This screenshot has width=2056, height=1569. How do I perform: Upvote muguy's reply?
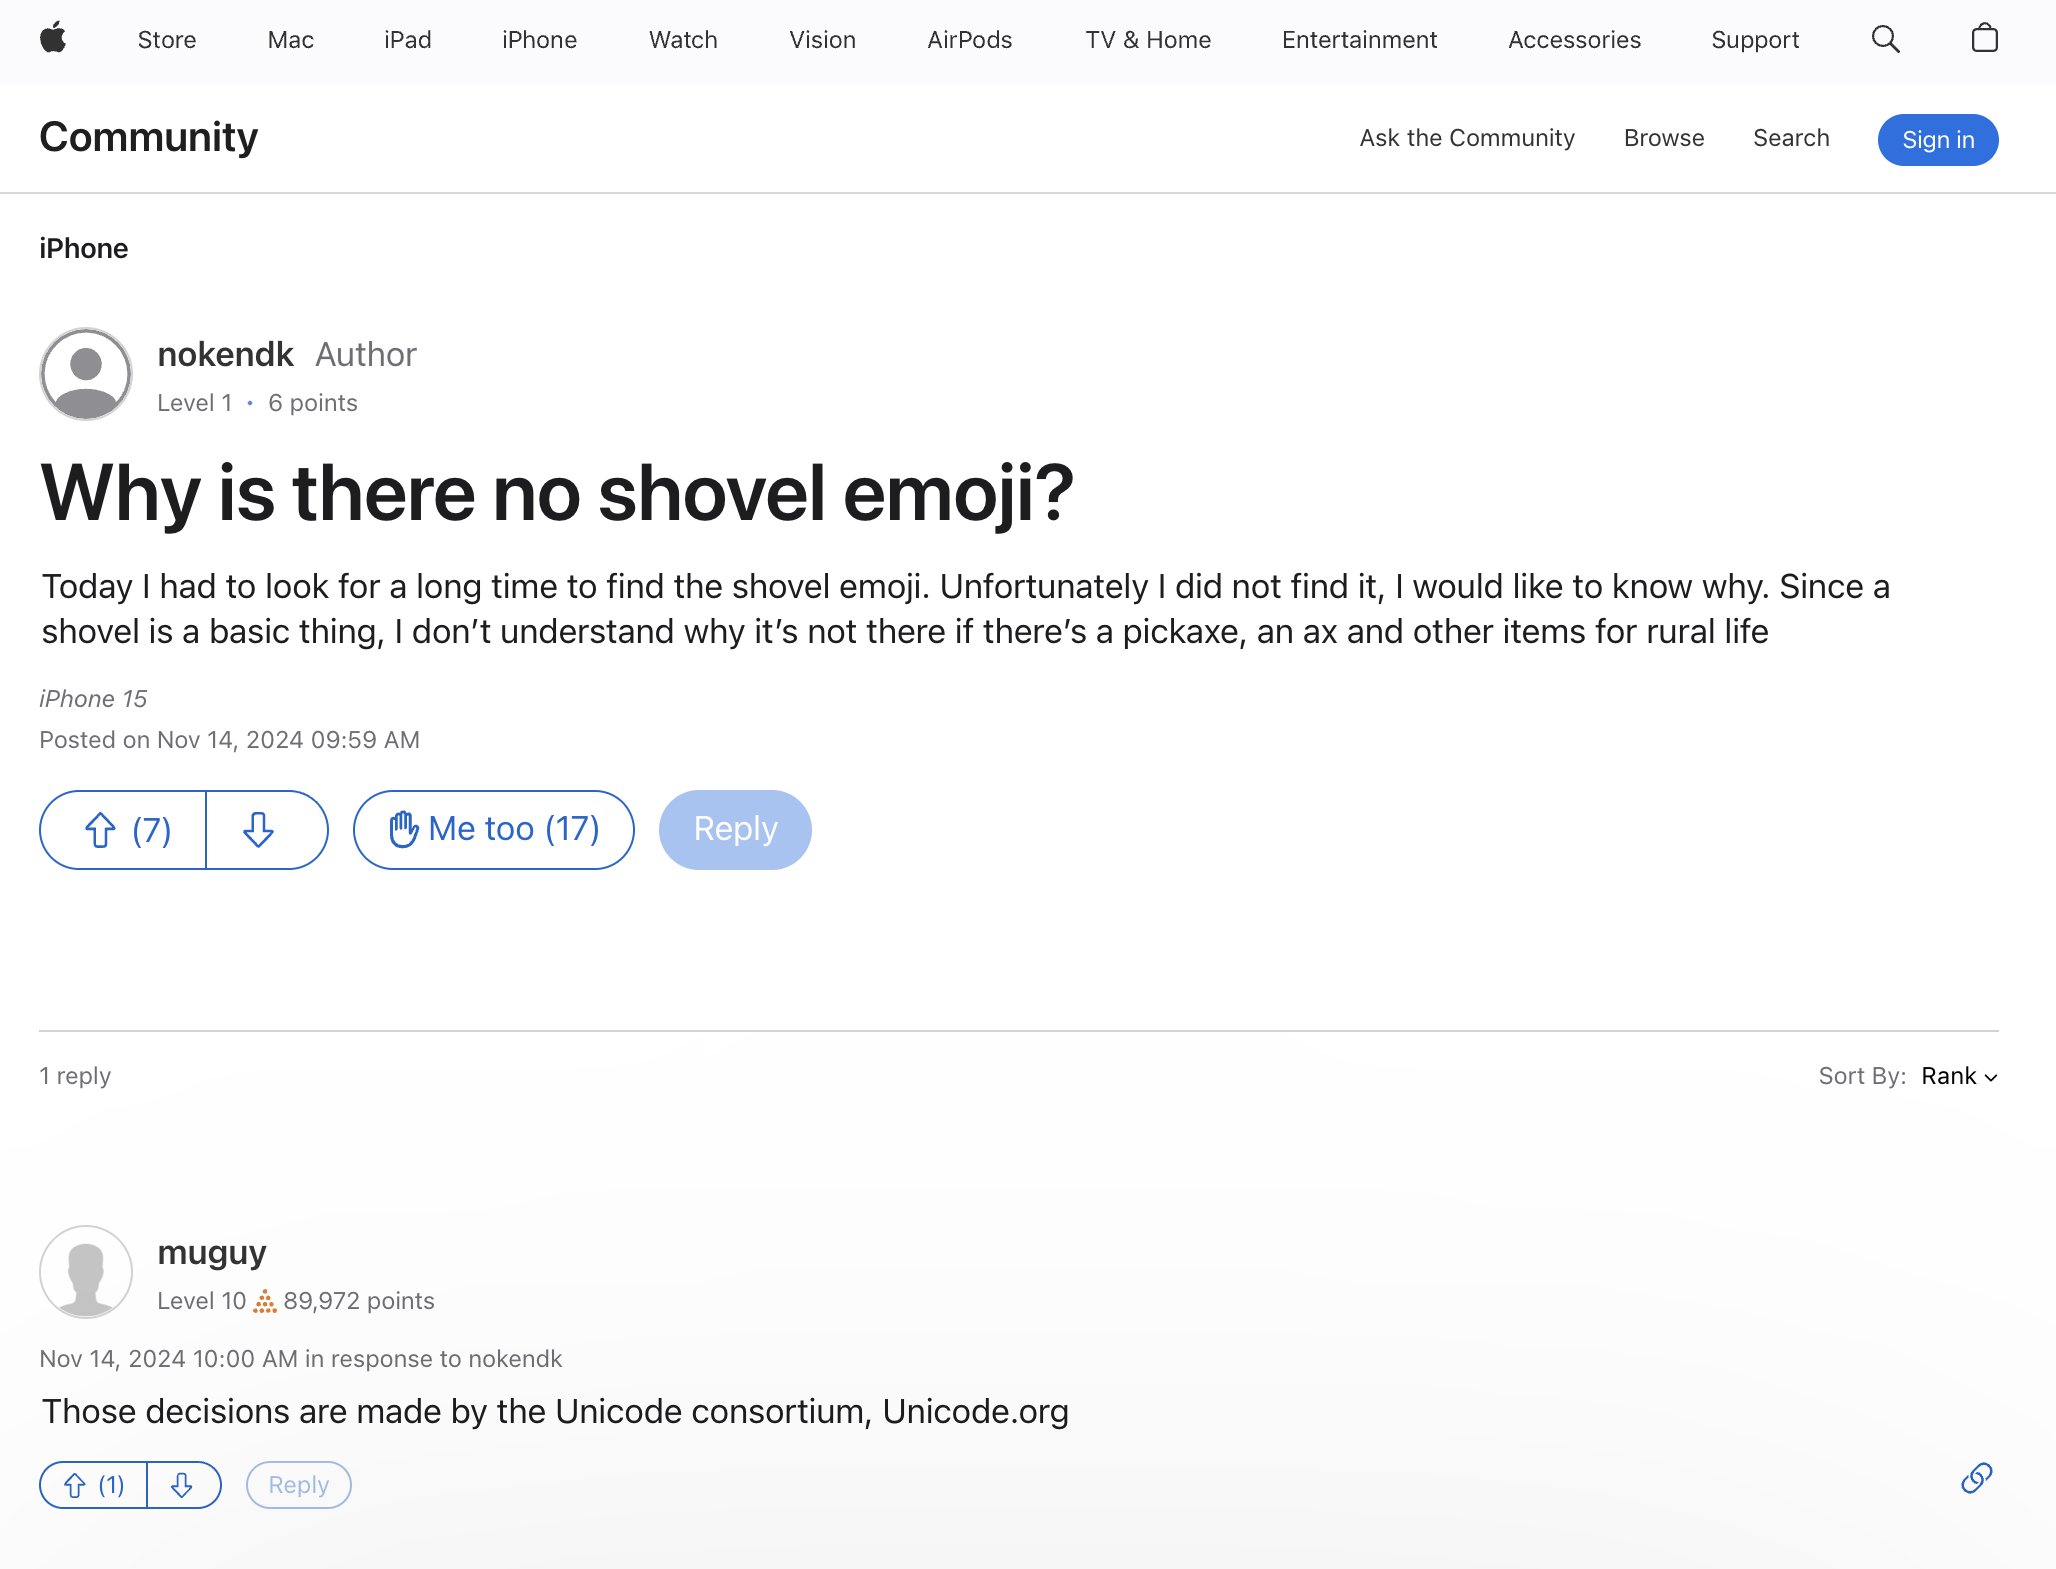tap(94, 1485)
